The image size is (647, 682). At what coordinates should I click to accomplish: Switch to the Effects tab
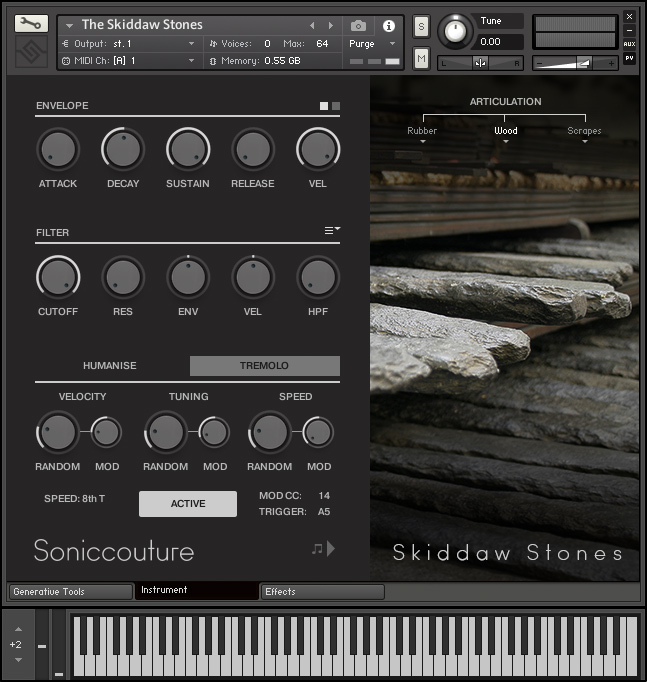[322, 592]
